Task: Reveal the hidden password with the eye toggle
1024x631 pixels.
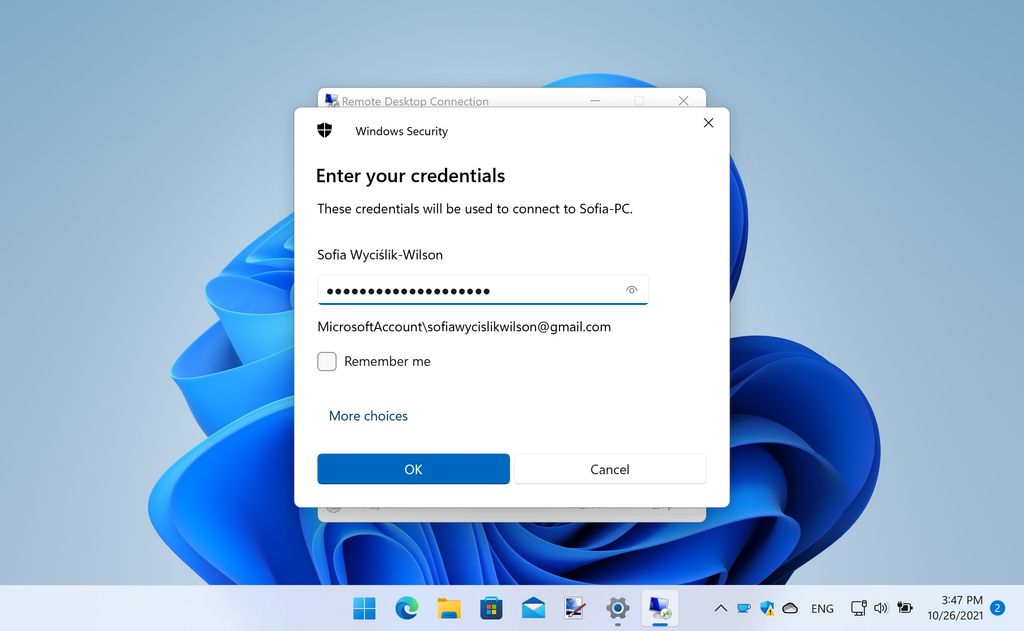Action: coord(632,289)
